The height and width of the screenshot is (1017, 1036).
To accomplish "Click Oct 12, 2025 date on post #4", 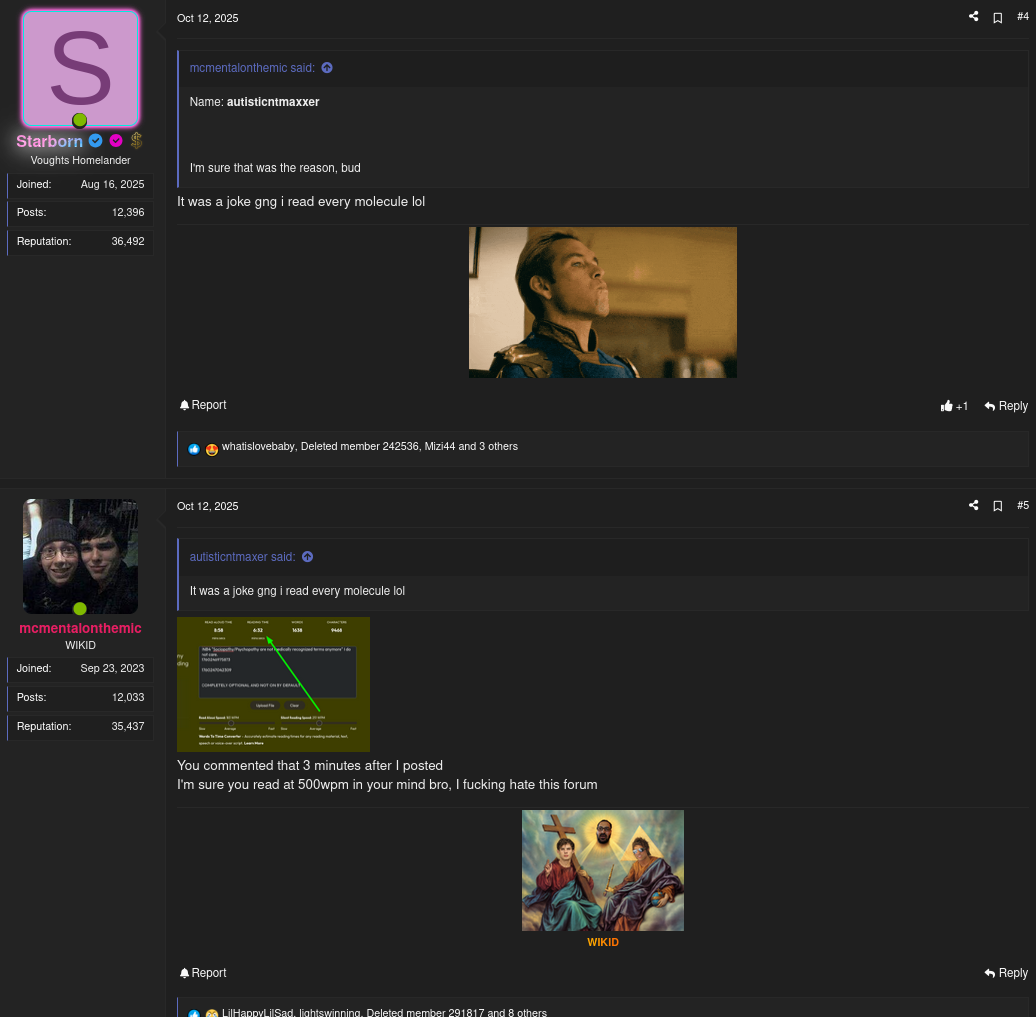I will pyautogui.click(x=207, y=18).
